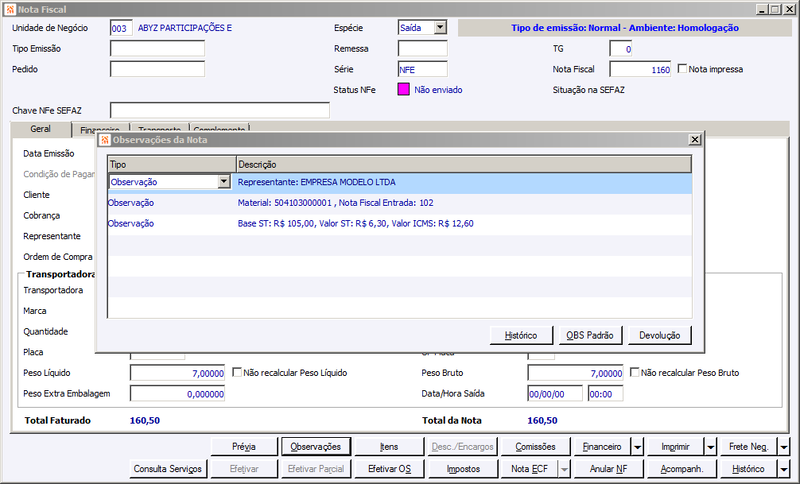Screen dimensions: 800x484
Task: Click the OBS Padrão button
Action: click(590, 335)
